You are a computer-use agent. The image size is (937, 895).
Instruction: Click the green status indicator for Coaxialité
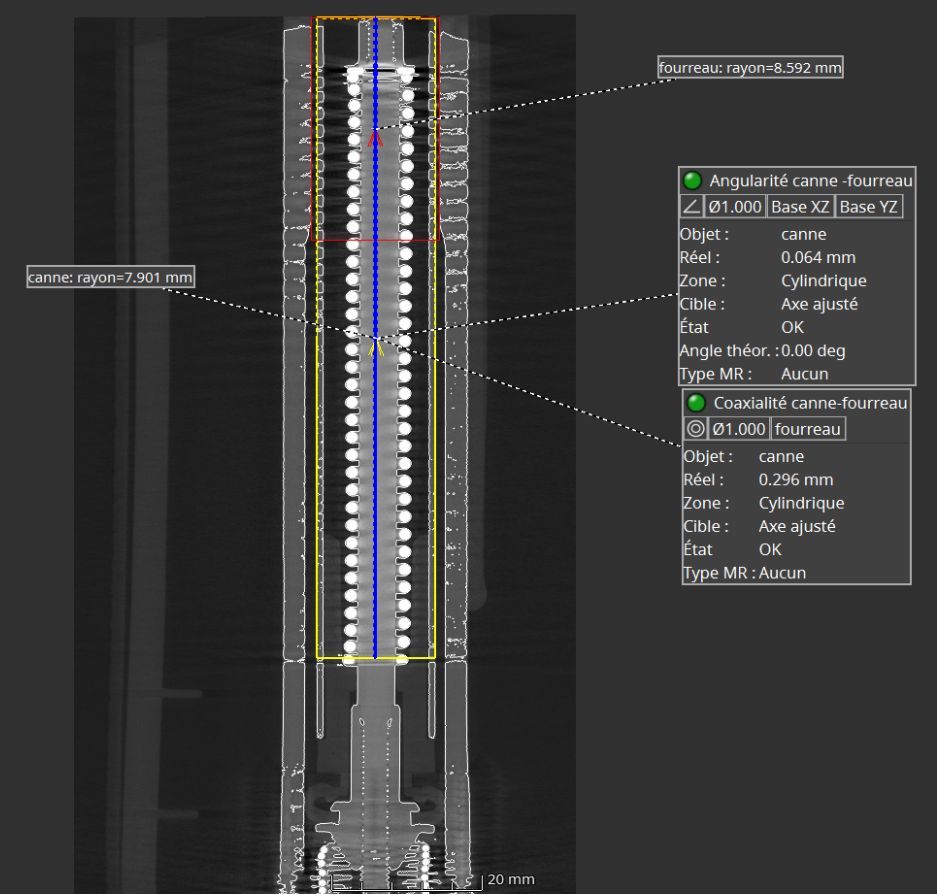pos(696,403)
